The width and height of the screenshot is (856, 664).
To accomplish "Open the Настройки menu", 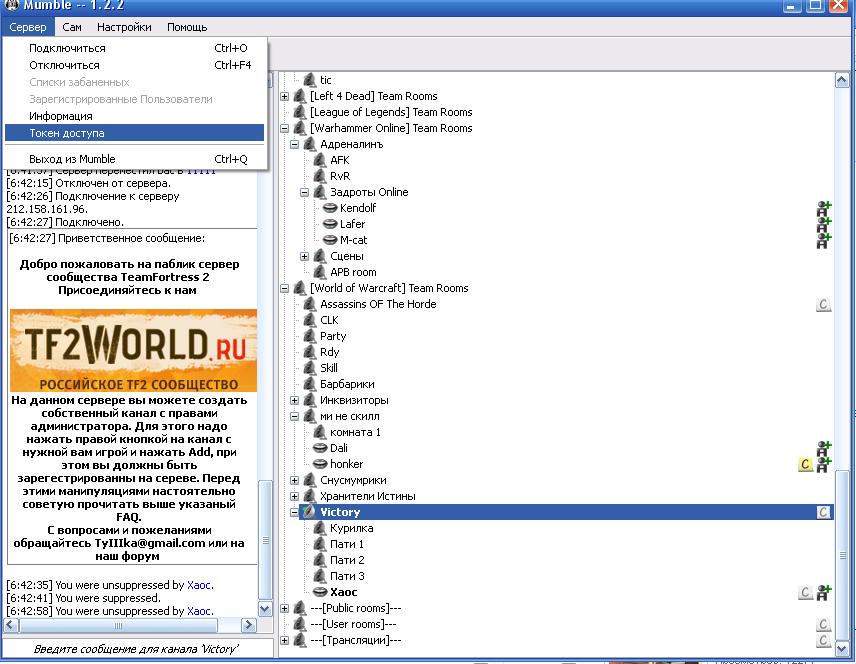I will [x=124, y=27].
